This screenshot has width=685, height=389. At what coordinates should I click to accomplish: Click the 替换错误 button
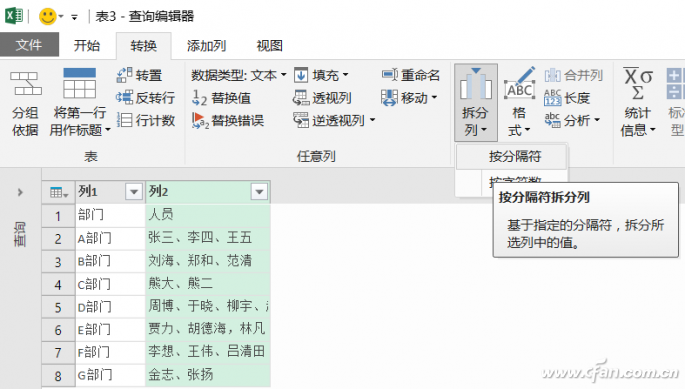[x=228, y=120]
